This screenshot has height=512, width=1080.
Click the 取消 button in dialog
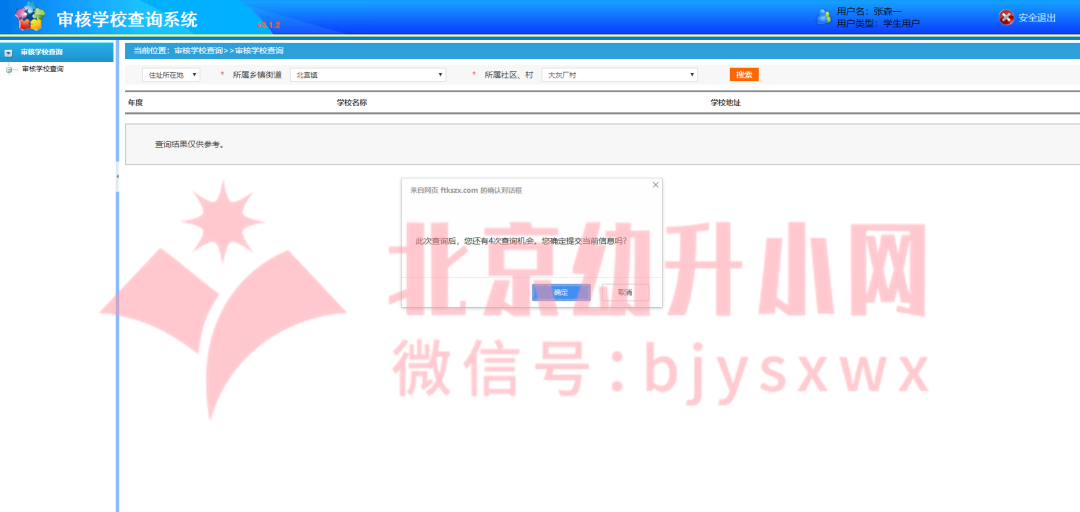click(625, 292)
